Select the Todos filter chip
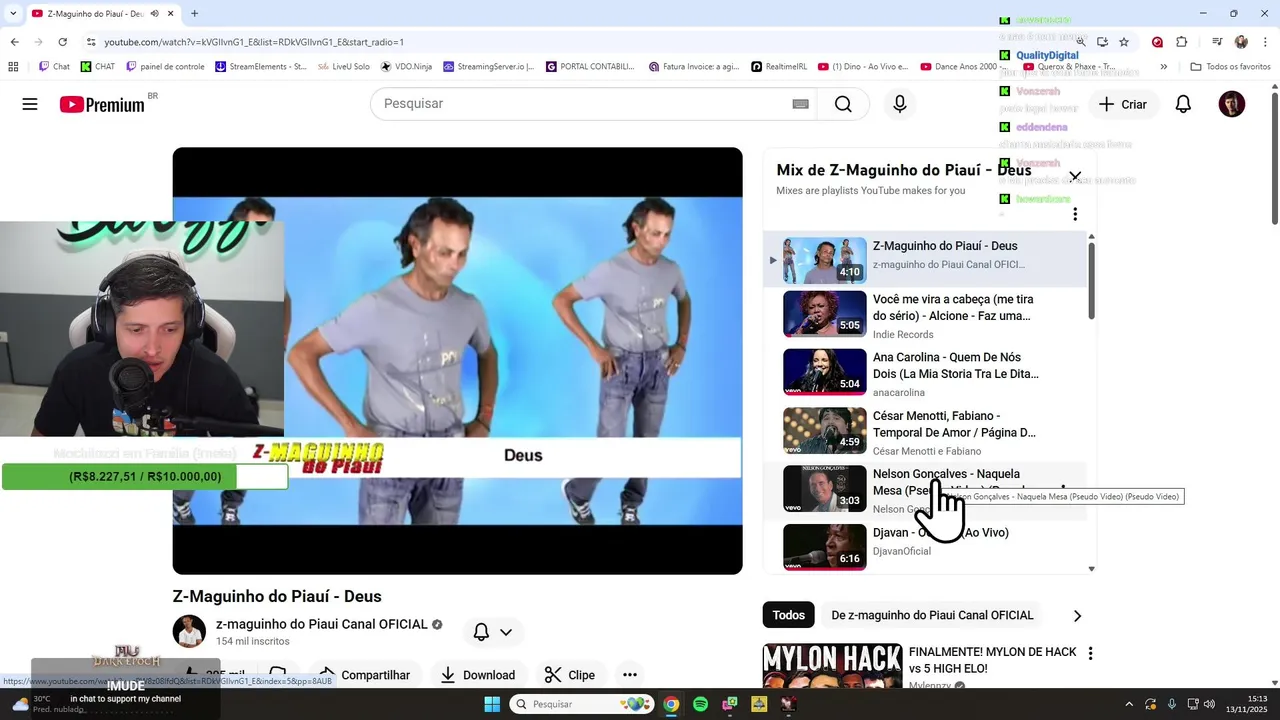The height and width of the screenshot is (720, 1280). pyautogui.click(x=788, y=615)
